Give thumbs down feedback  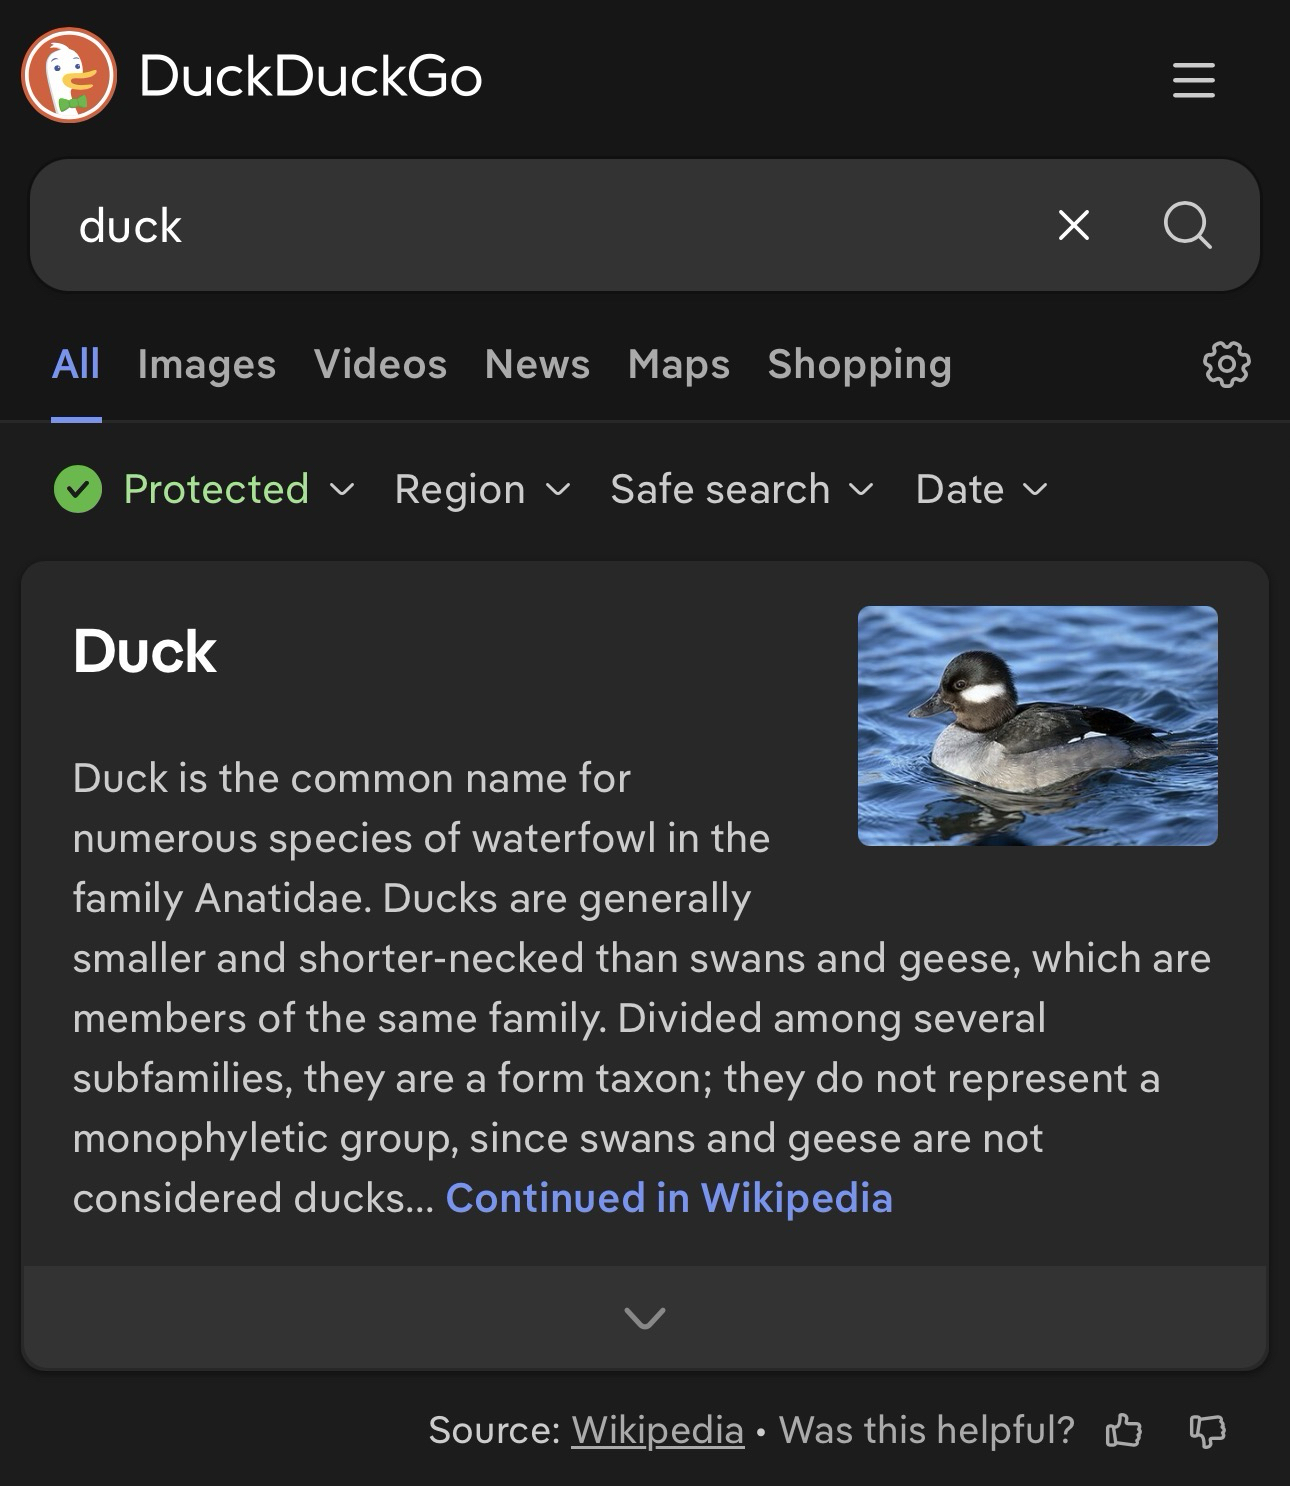click(x=1207, y=1431)
